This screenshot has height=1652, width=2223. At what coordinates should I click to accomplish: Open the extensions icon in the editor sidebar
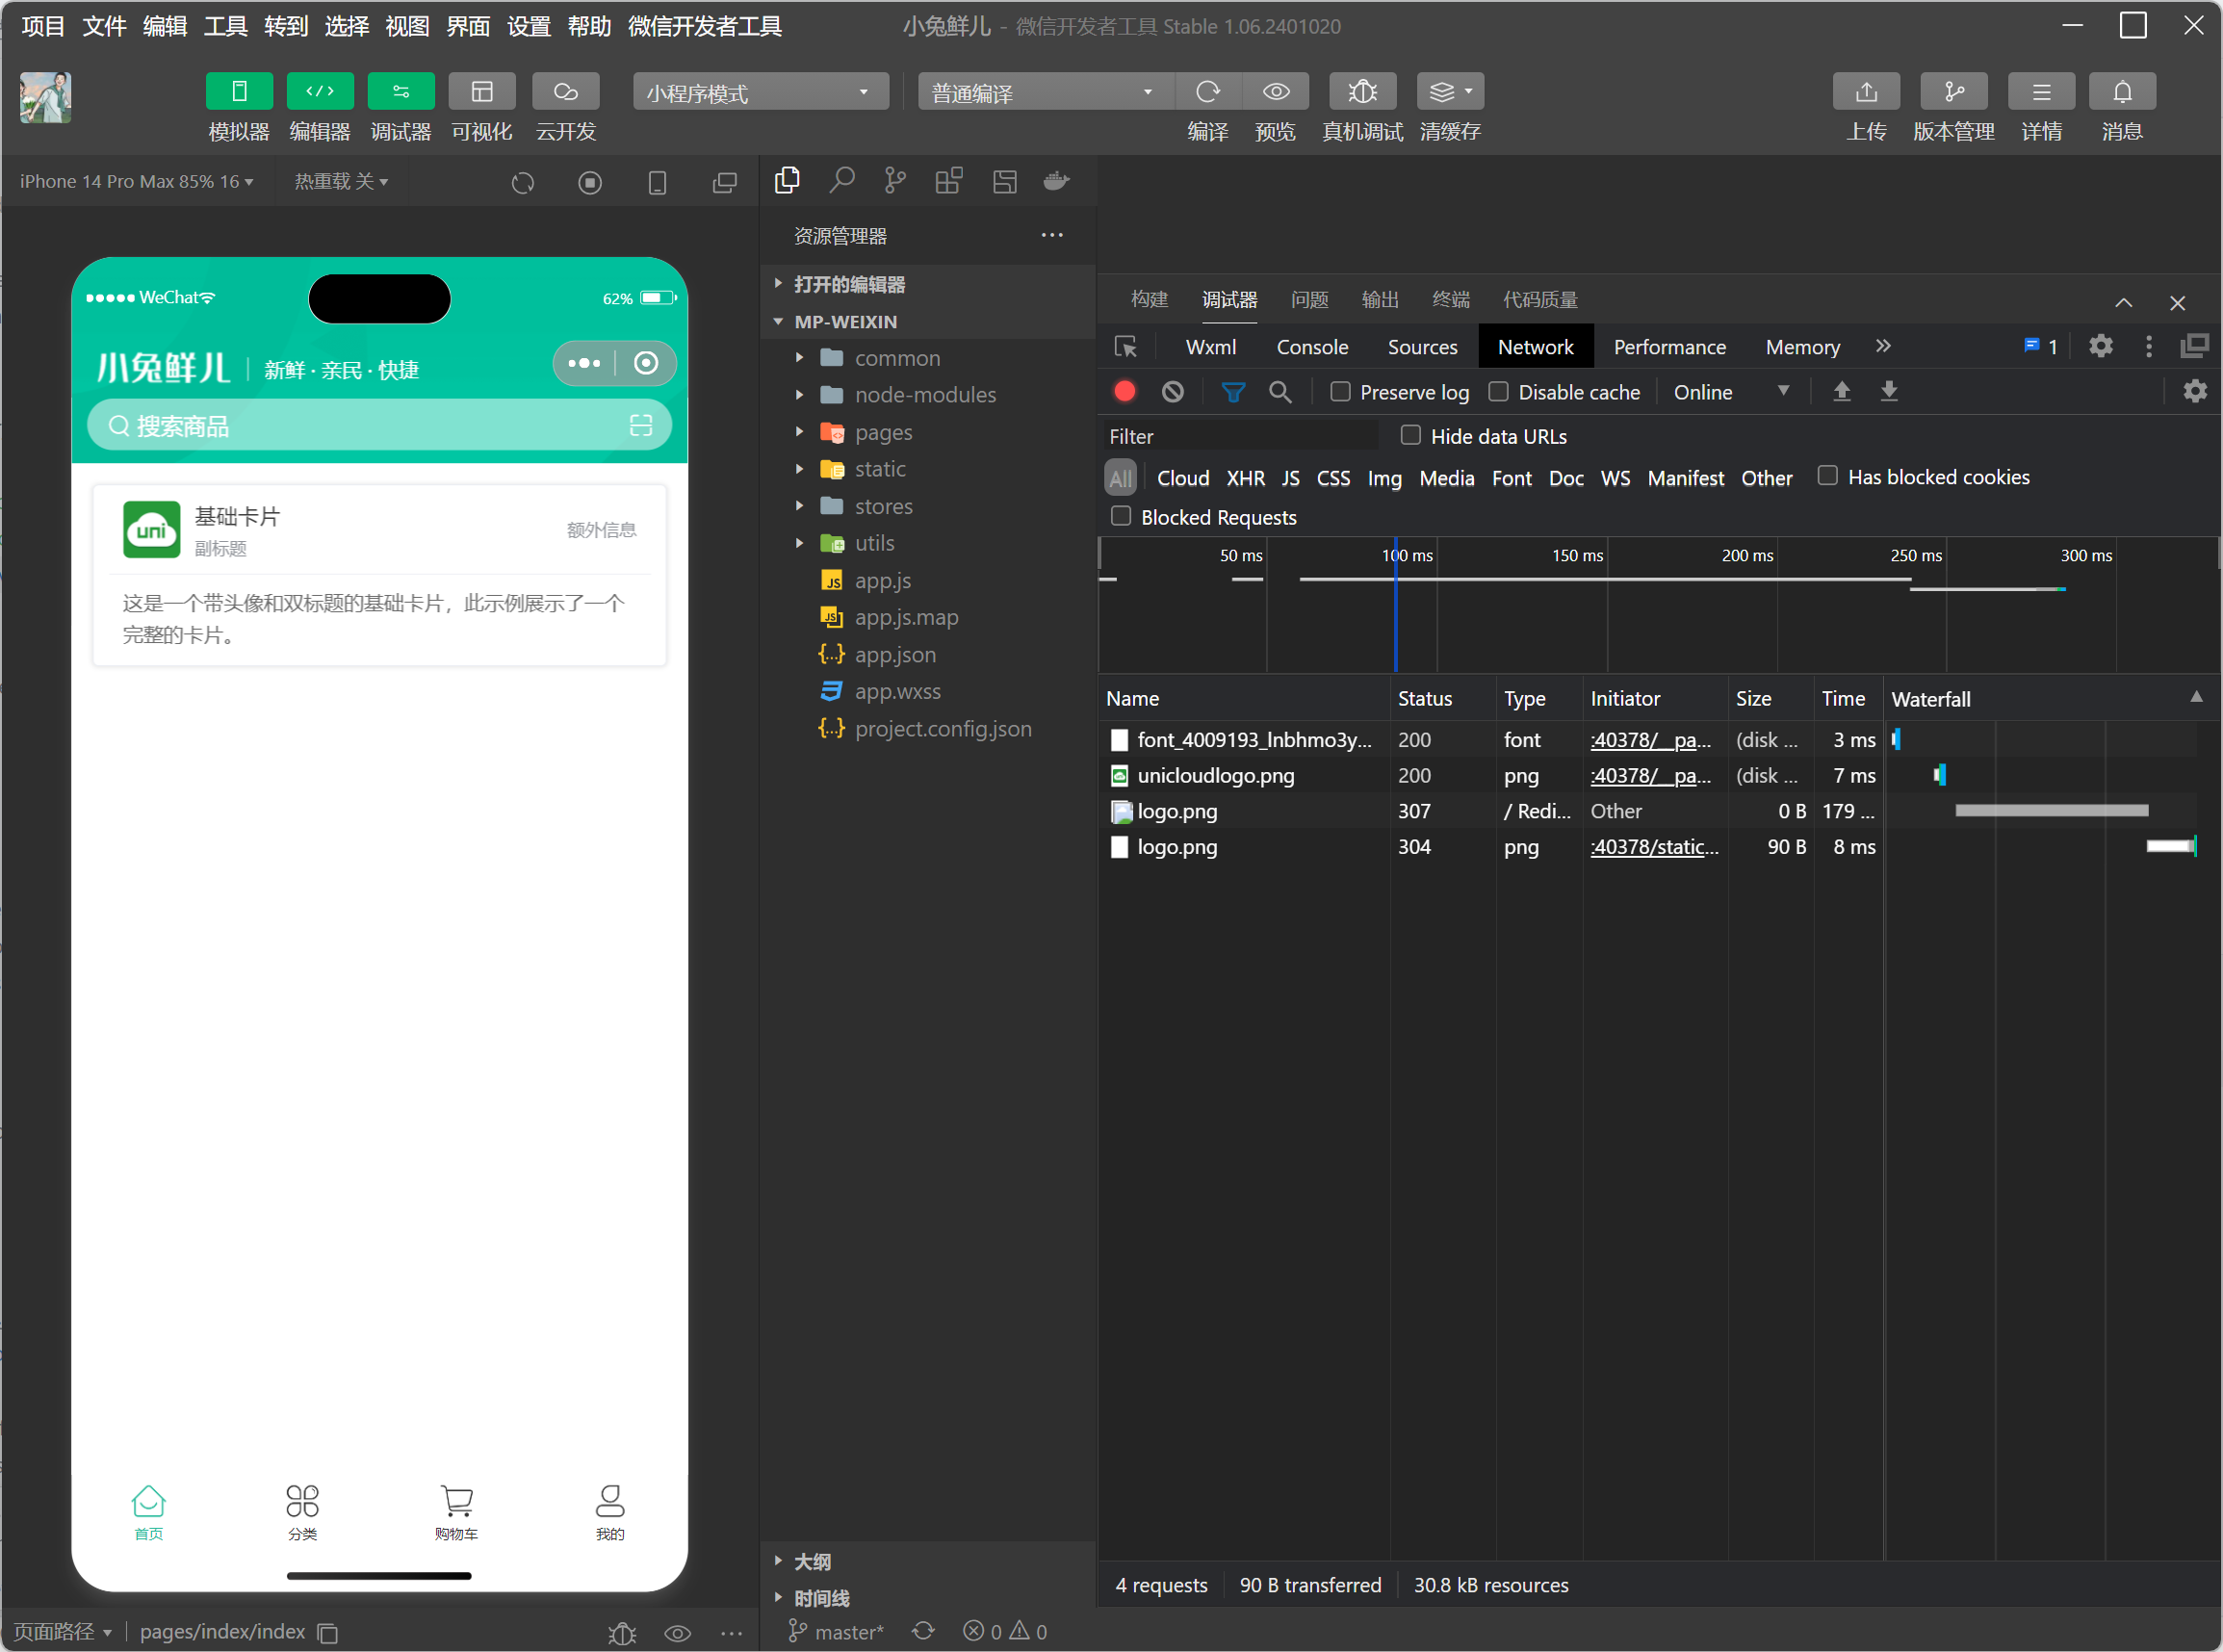[x=949, y=180]
